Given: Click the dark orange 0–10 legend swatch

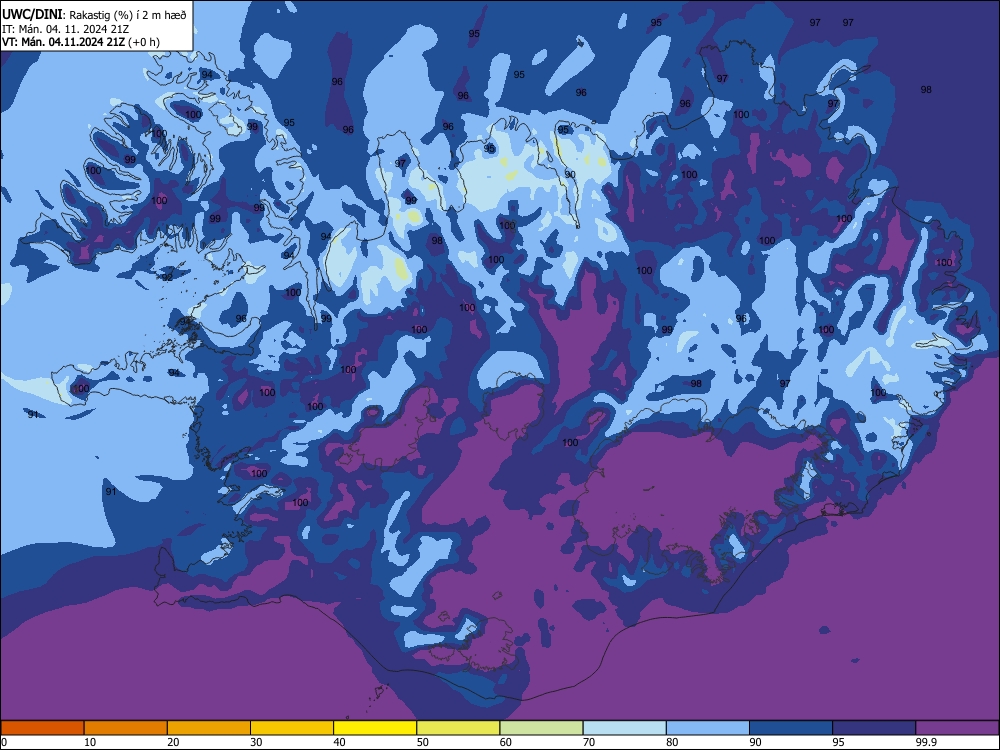Looking at the screenshot, I should [42, 728].
